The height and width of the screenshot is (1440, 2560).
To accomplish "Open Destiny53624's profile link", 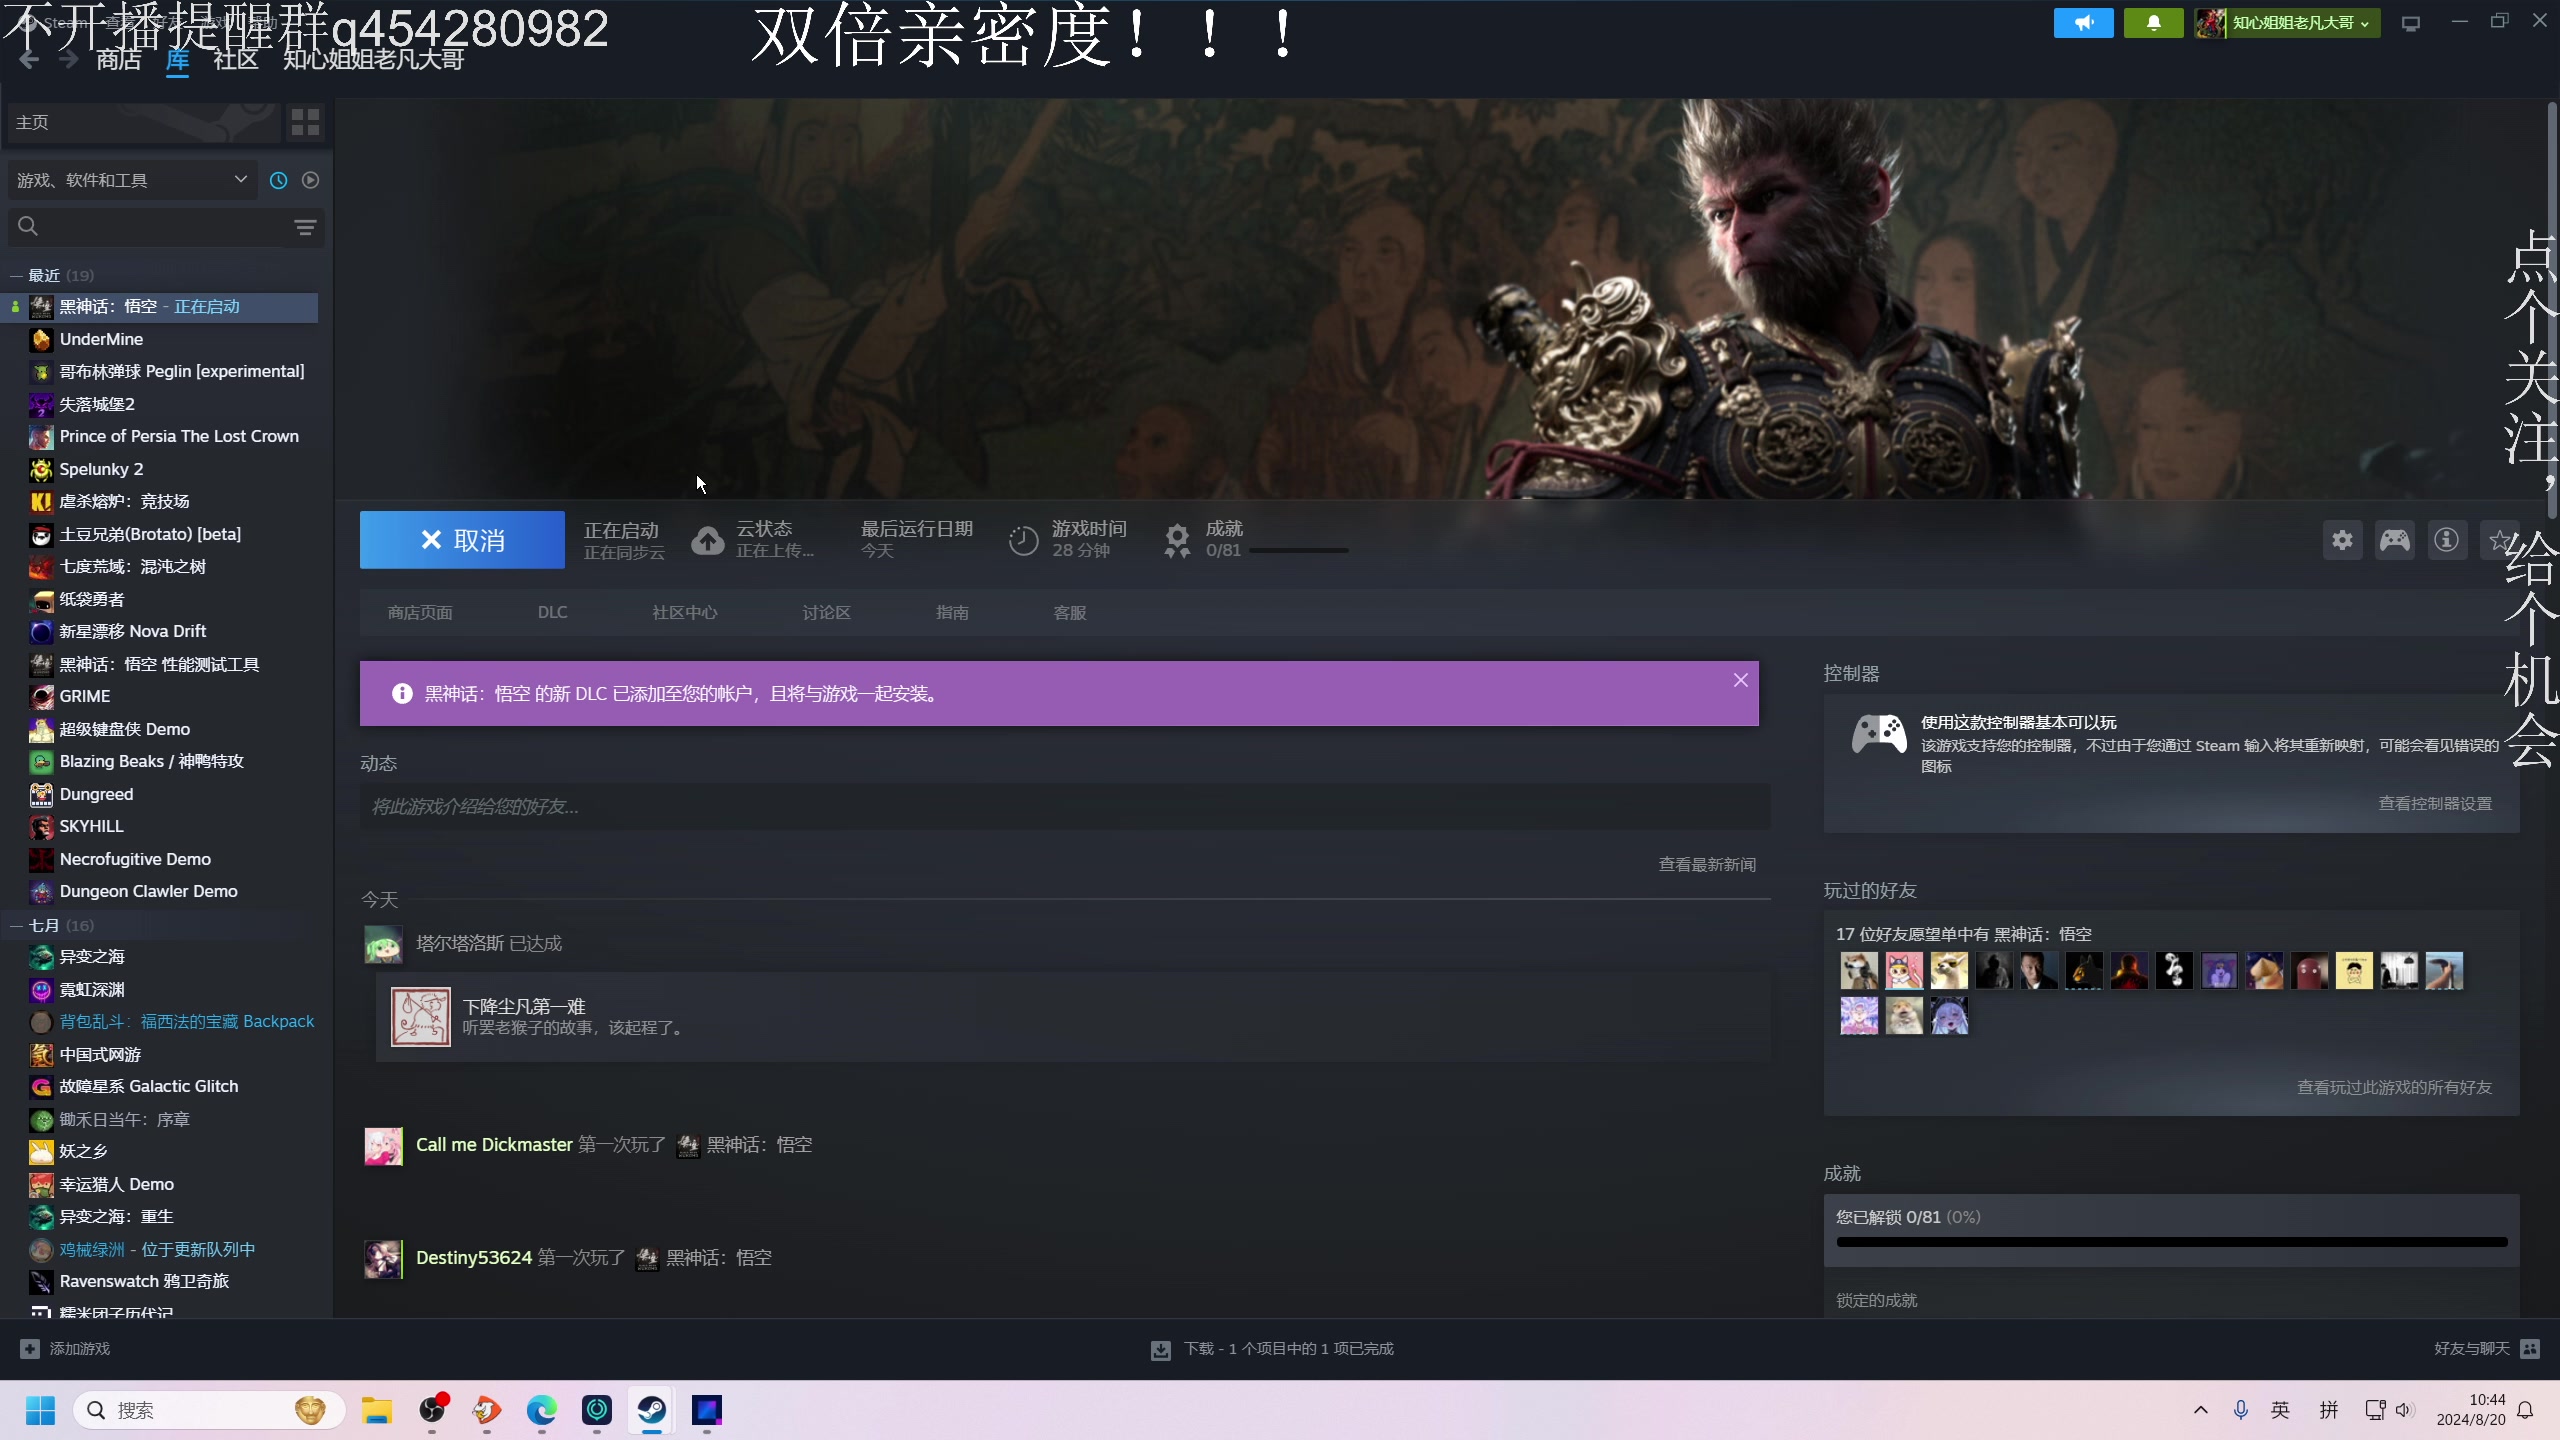I will 474,1258.
